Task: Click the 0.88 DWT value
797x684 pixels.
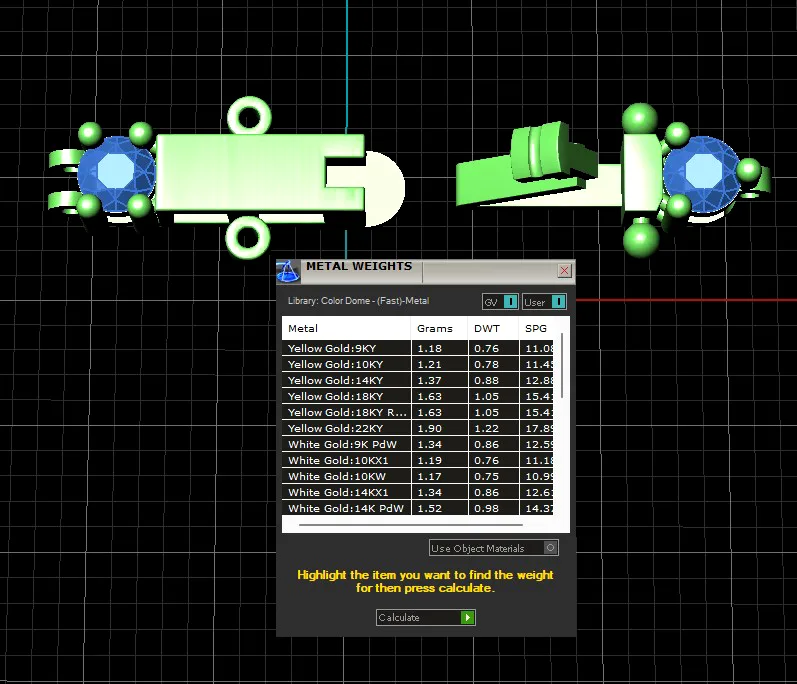Action: coord(486,381)
